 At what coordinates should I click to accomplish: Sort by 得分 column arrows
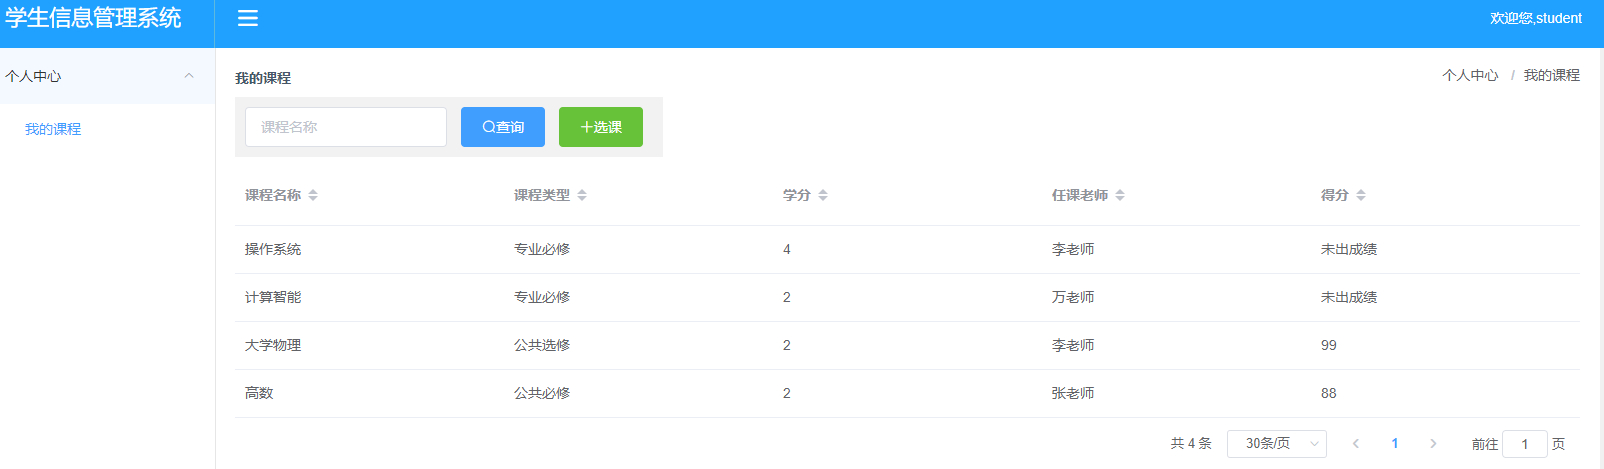click(x=1361, y=195)
